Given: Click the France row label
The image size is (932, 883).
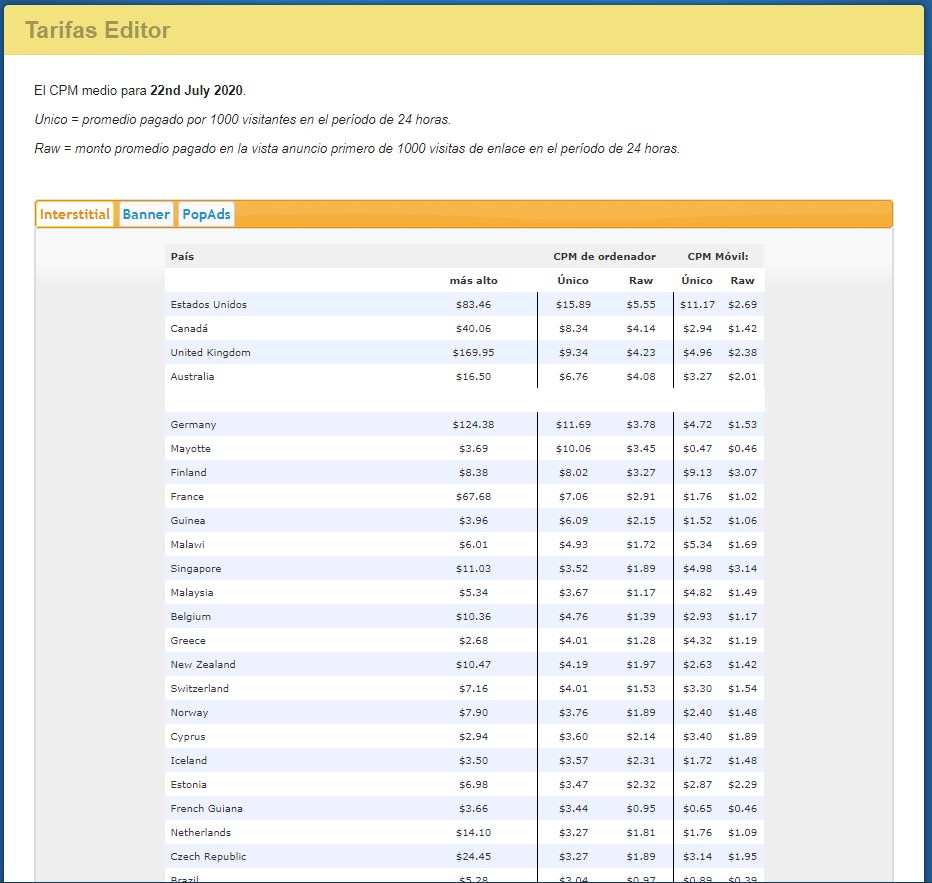Looking at the screenshot, I should (187, 497).
